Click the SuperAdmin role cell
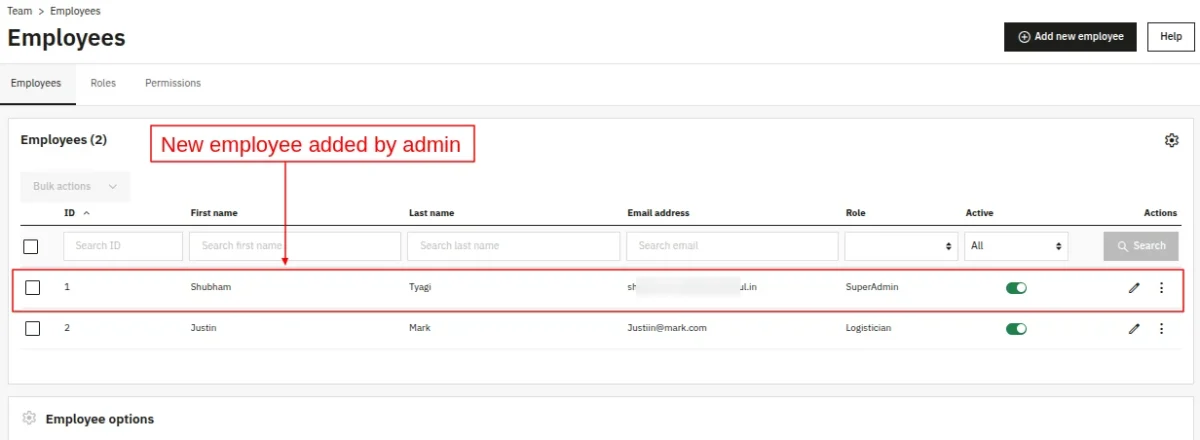1200x440 pixels. pyautogui.click(x=873, y=288)
